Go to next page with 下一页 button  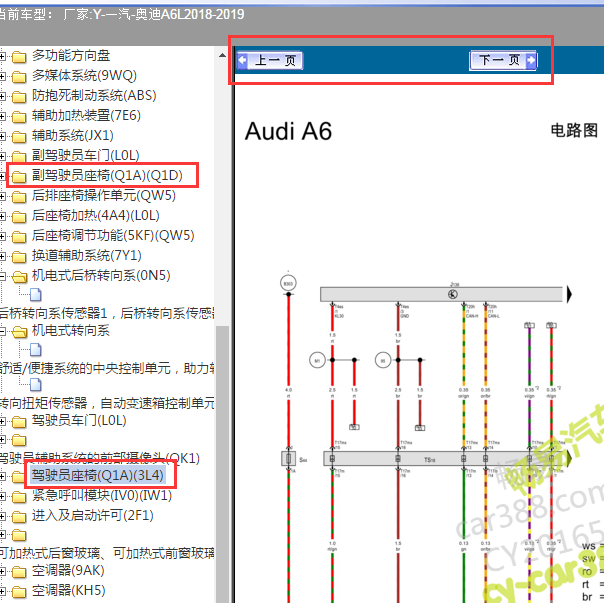pos(503,60)
